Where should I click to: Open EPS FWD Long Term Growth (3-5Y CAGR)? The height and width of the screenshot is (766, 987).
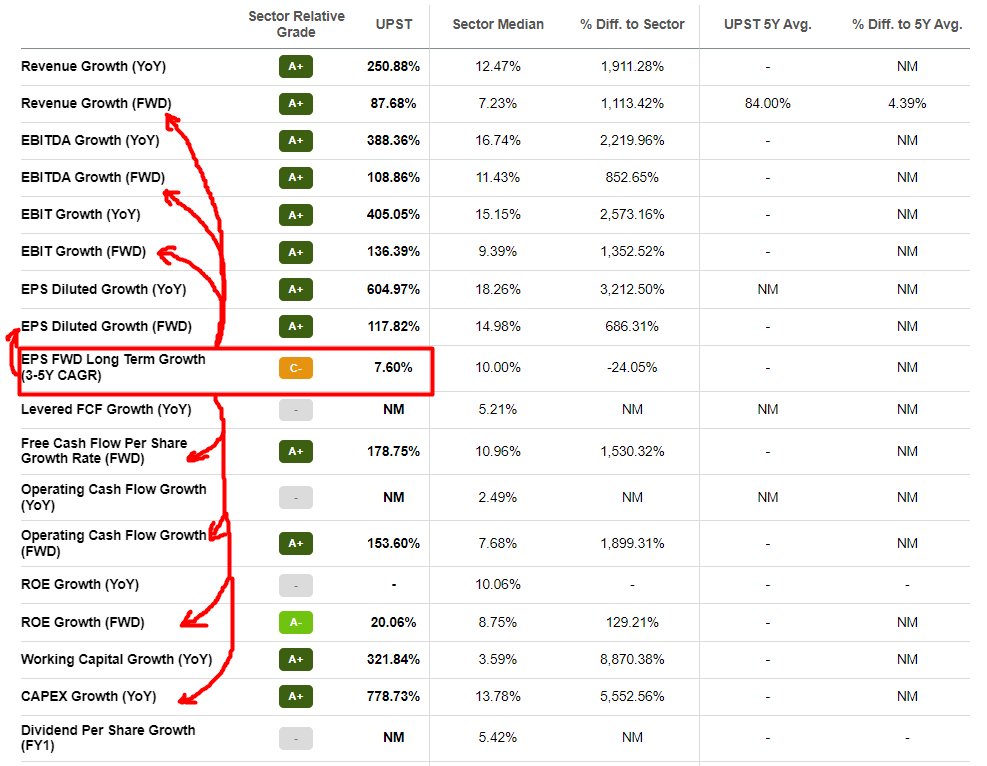tap(113, 368)
